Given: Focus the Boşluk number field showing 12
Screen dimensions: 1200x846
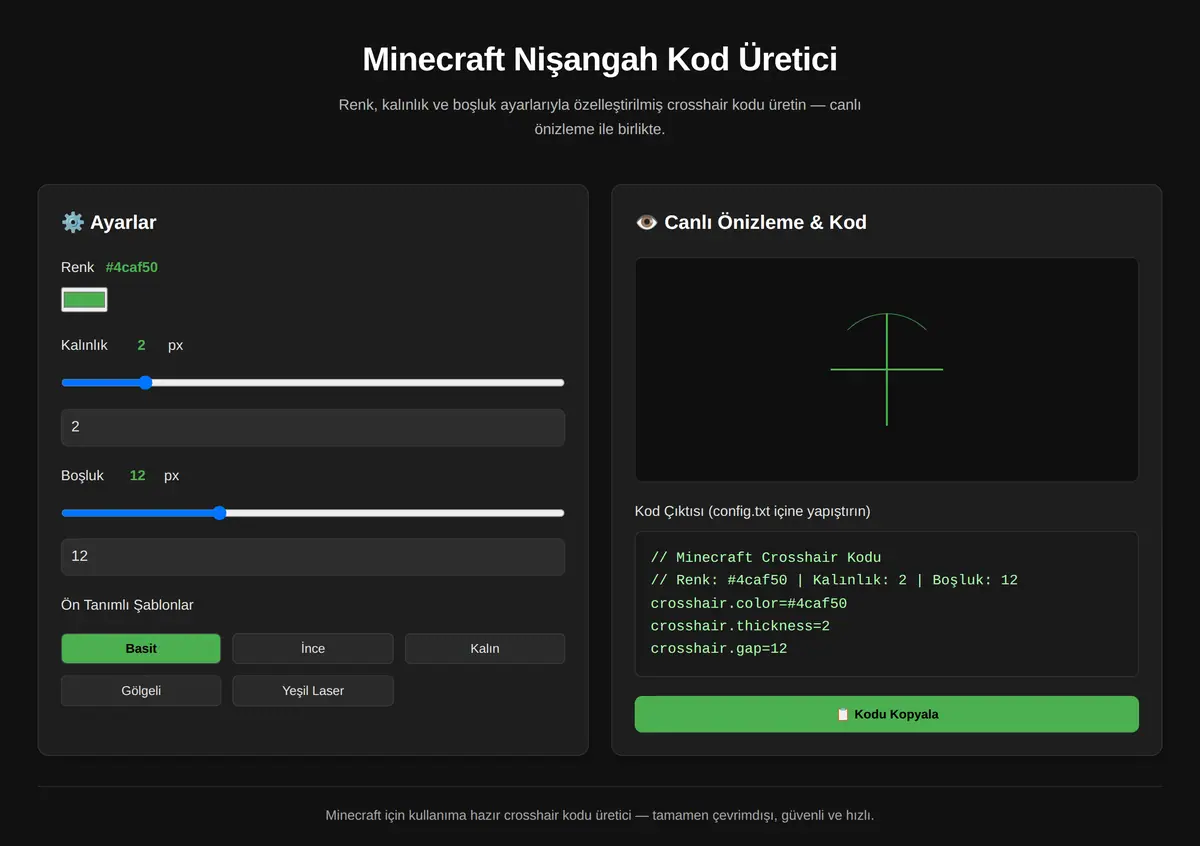Looking at the screenshot, I should coord(313,556).
